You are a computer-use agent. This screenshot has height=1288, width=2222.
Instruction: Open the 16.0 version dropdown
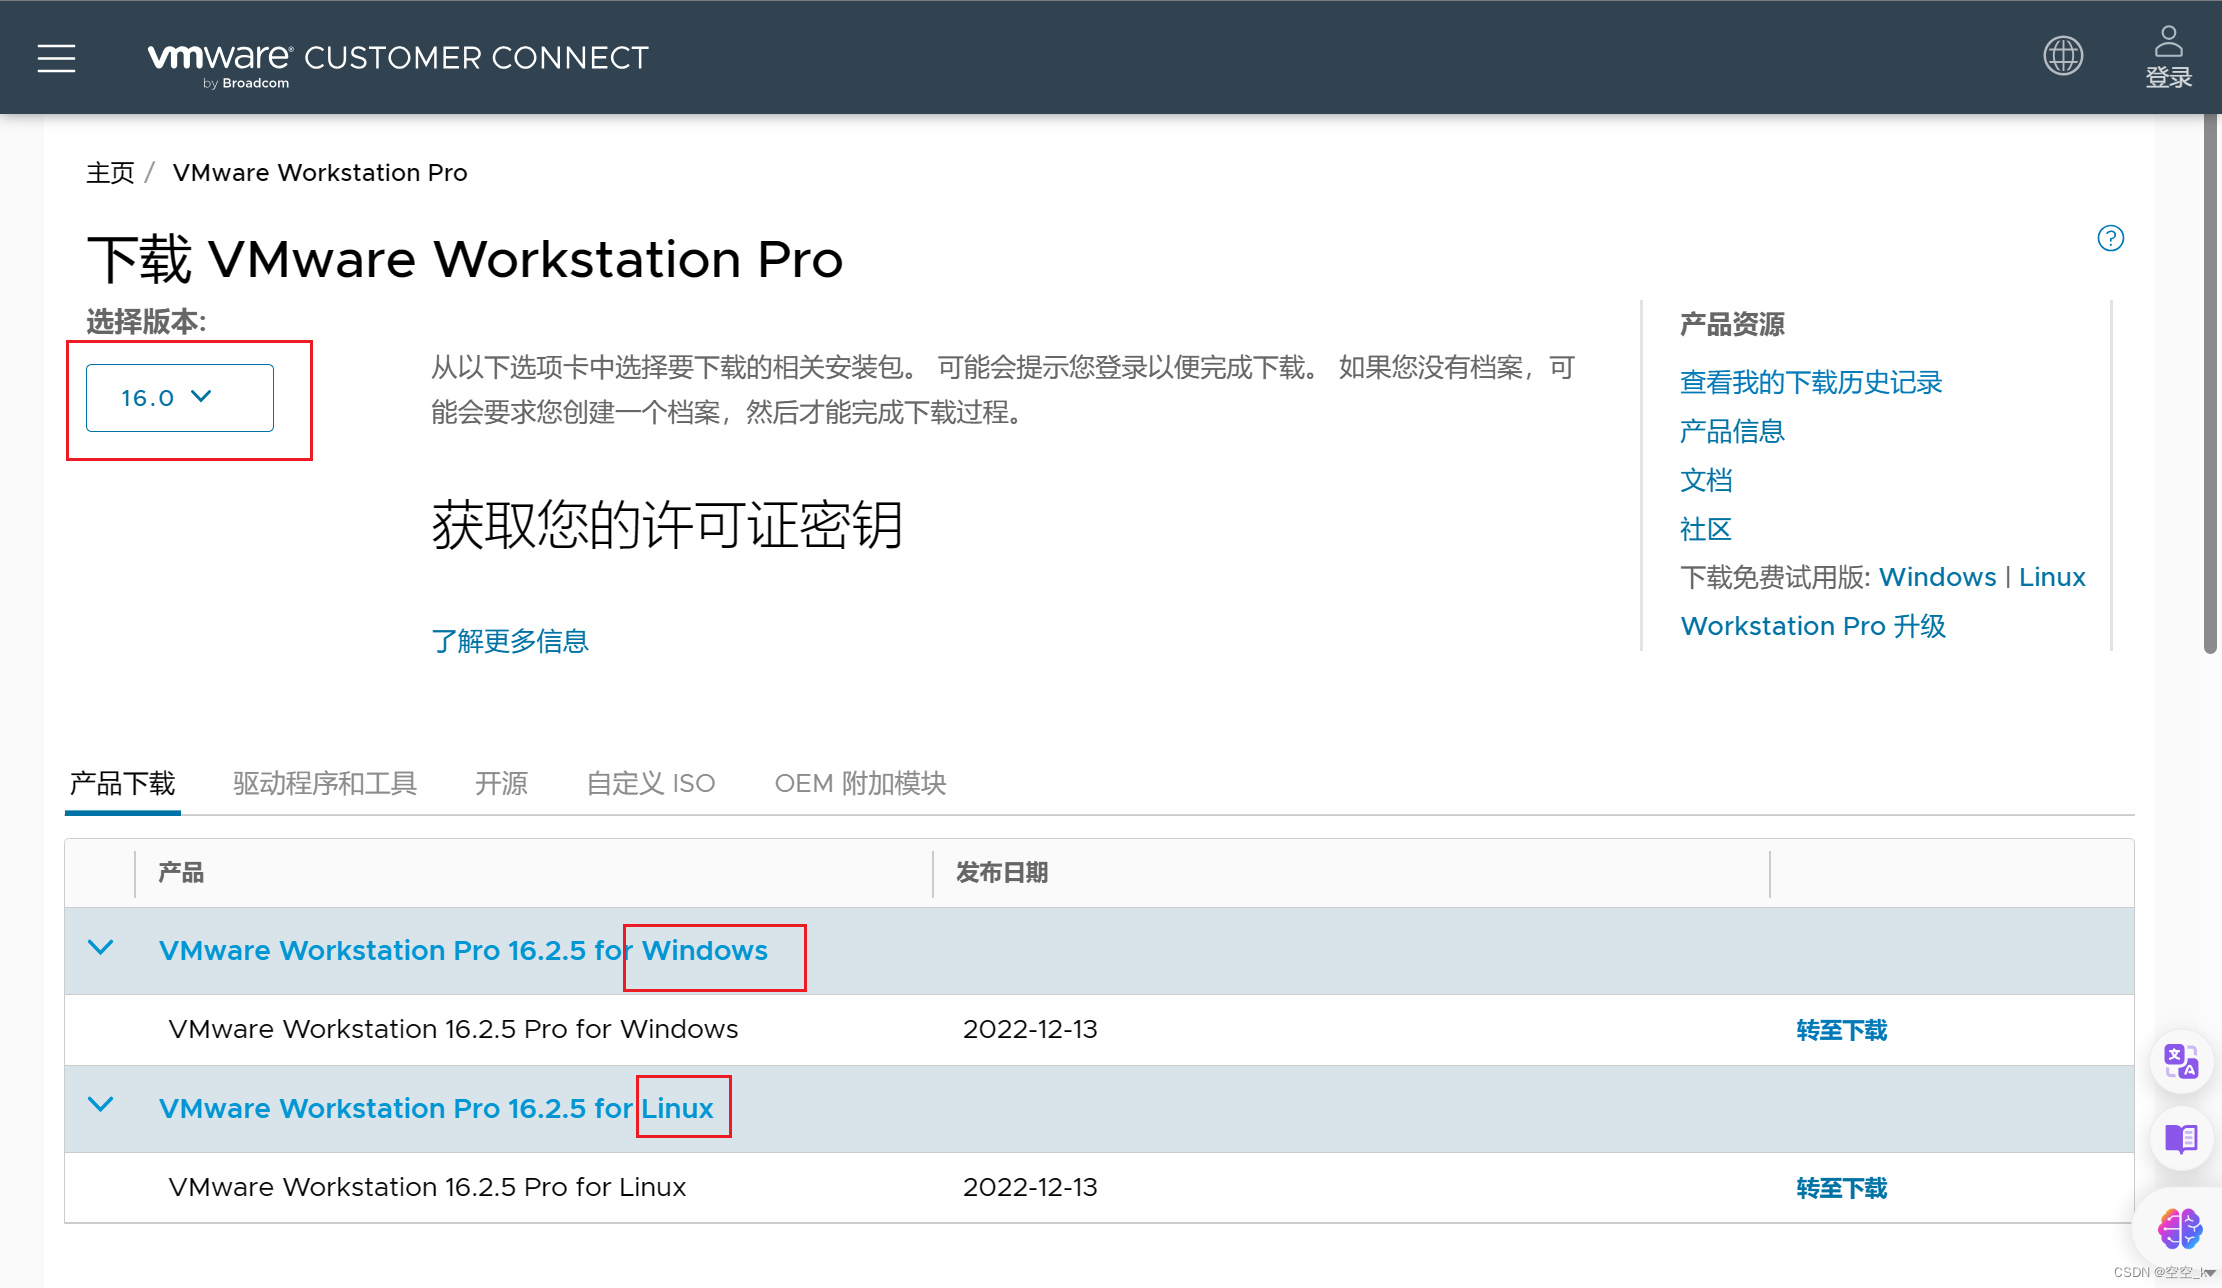pyautogui.click(x=180, y=398)
